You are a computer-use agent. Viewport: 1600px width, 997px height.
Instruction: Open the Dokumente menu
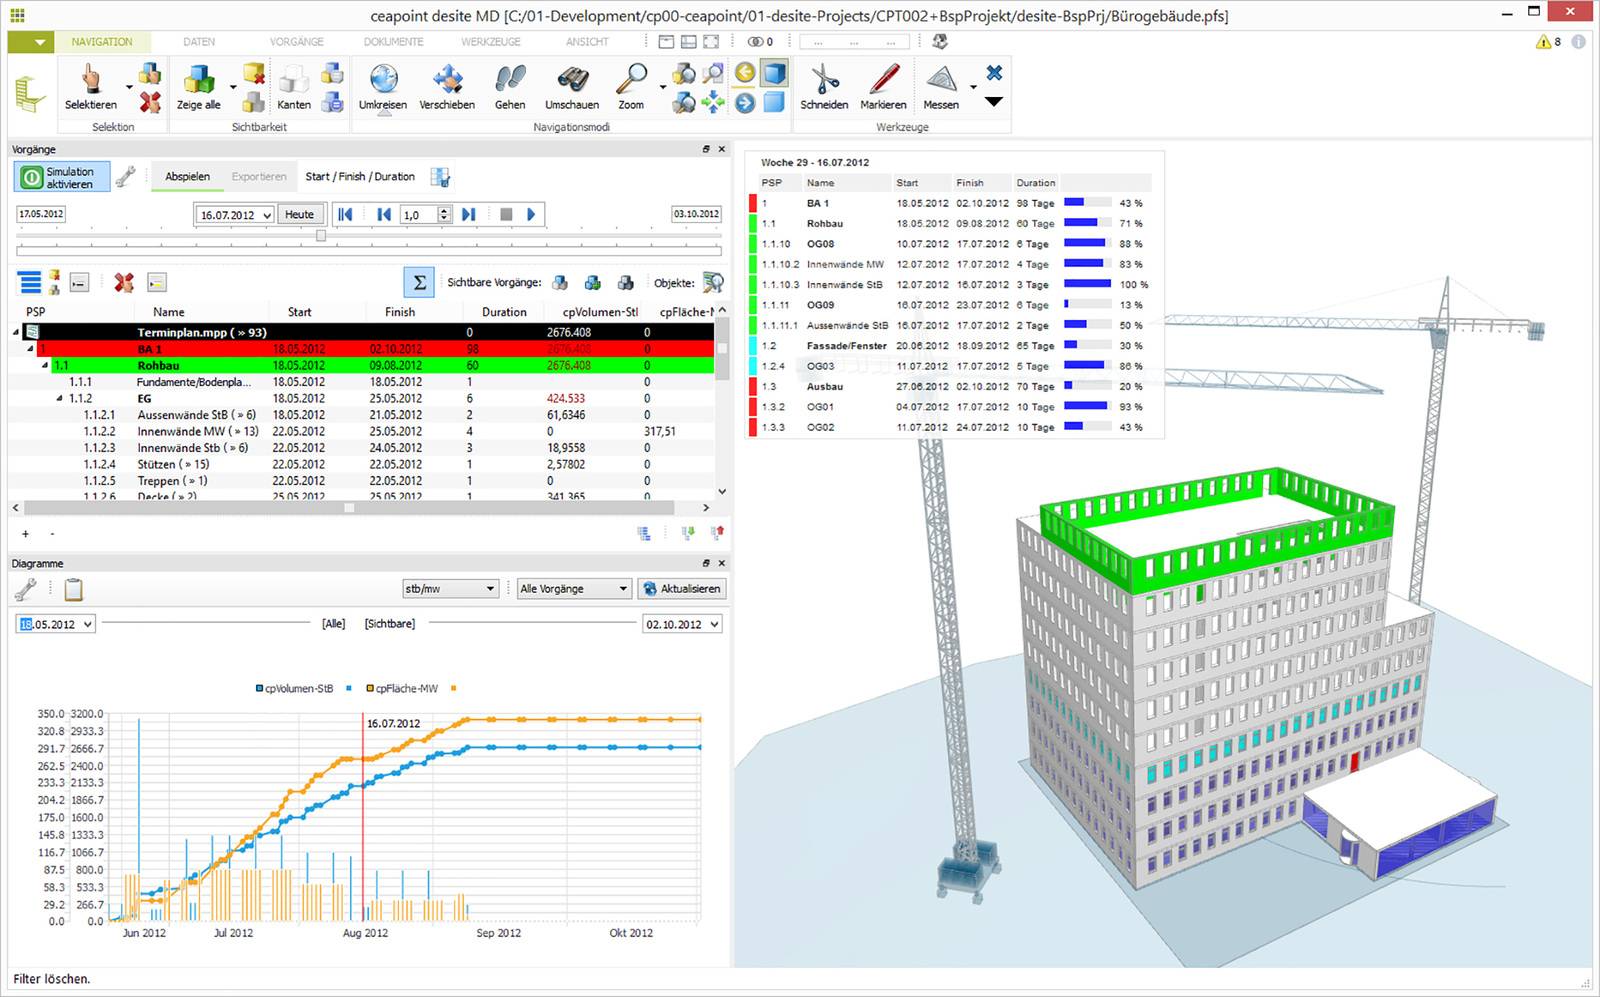[x=393, y=42]
